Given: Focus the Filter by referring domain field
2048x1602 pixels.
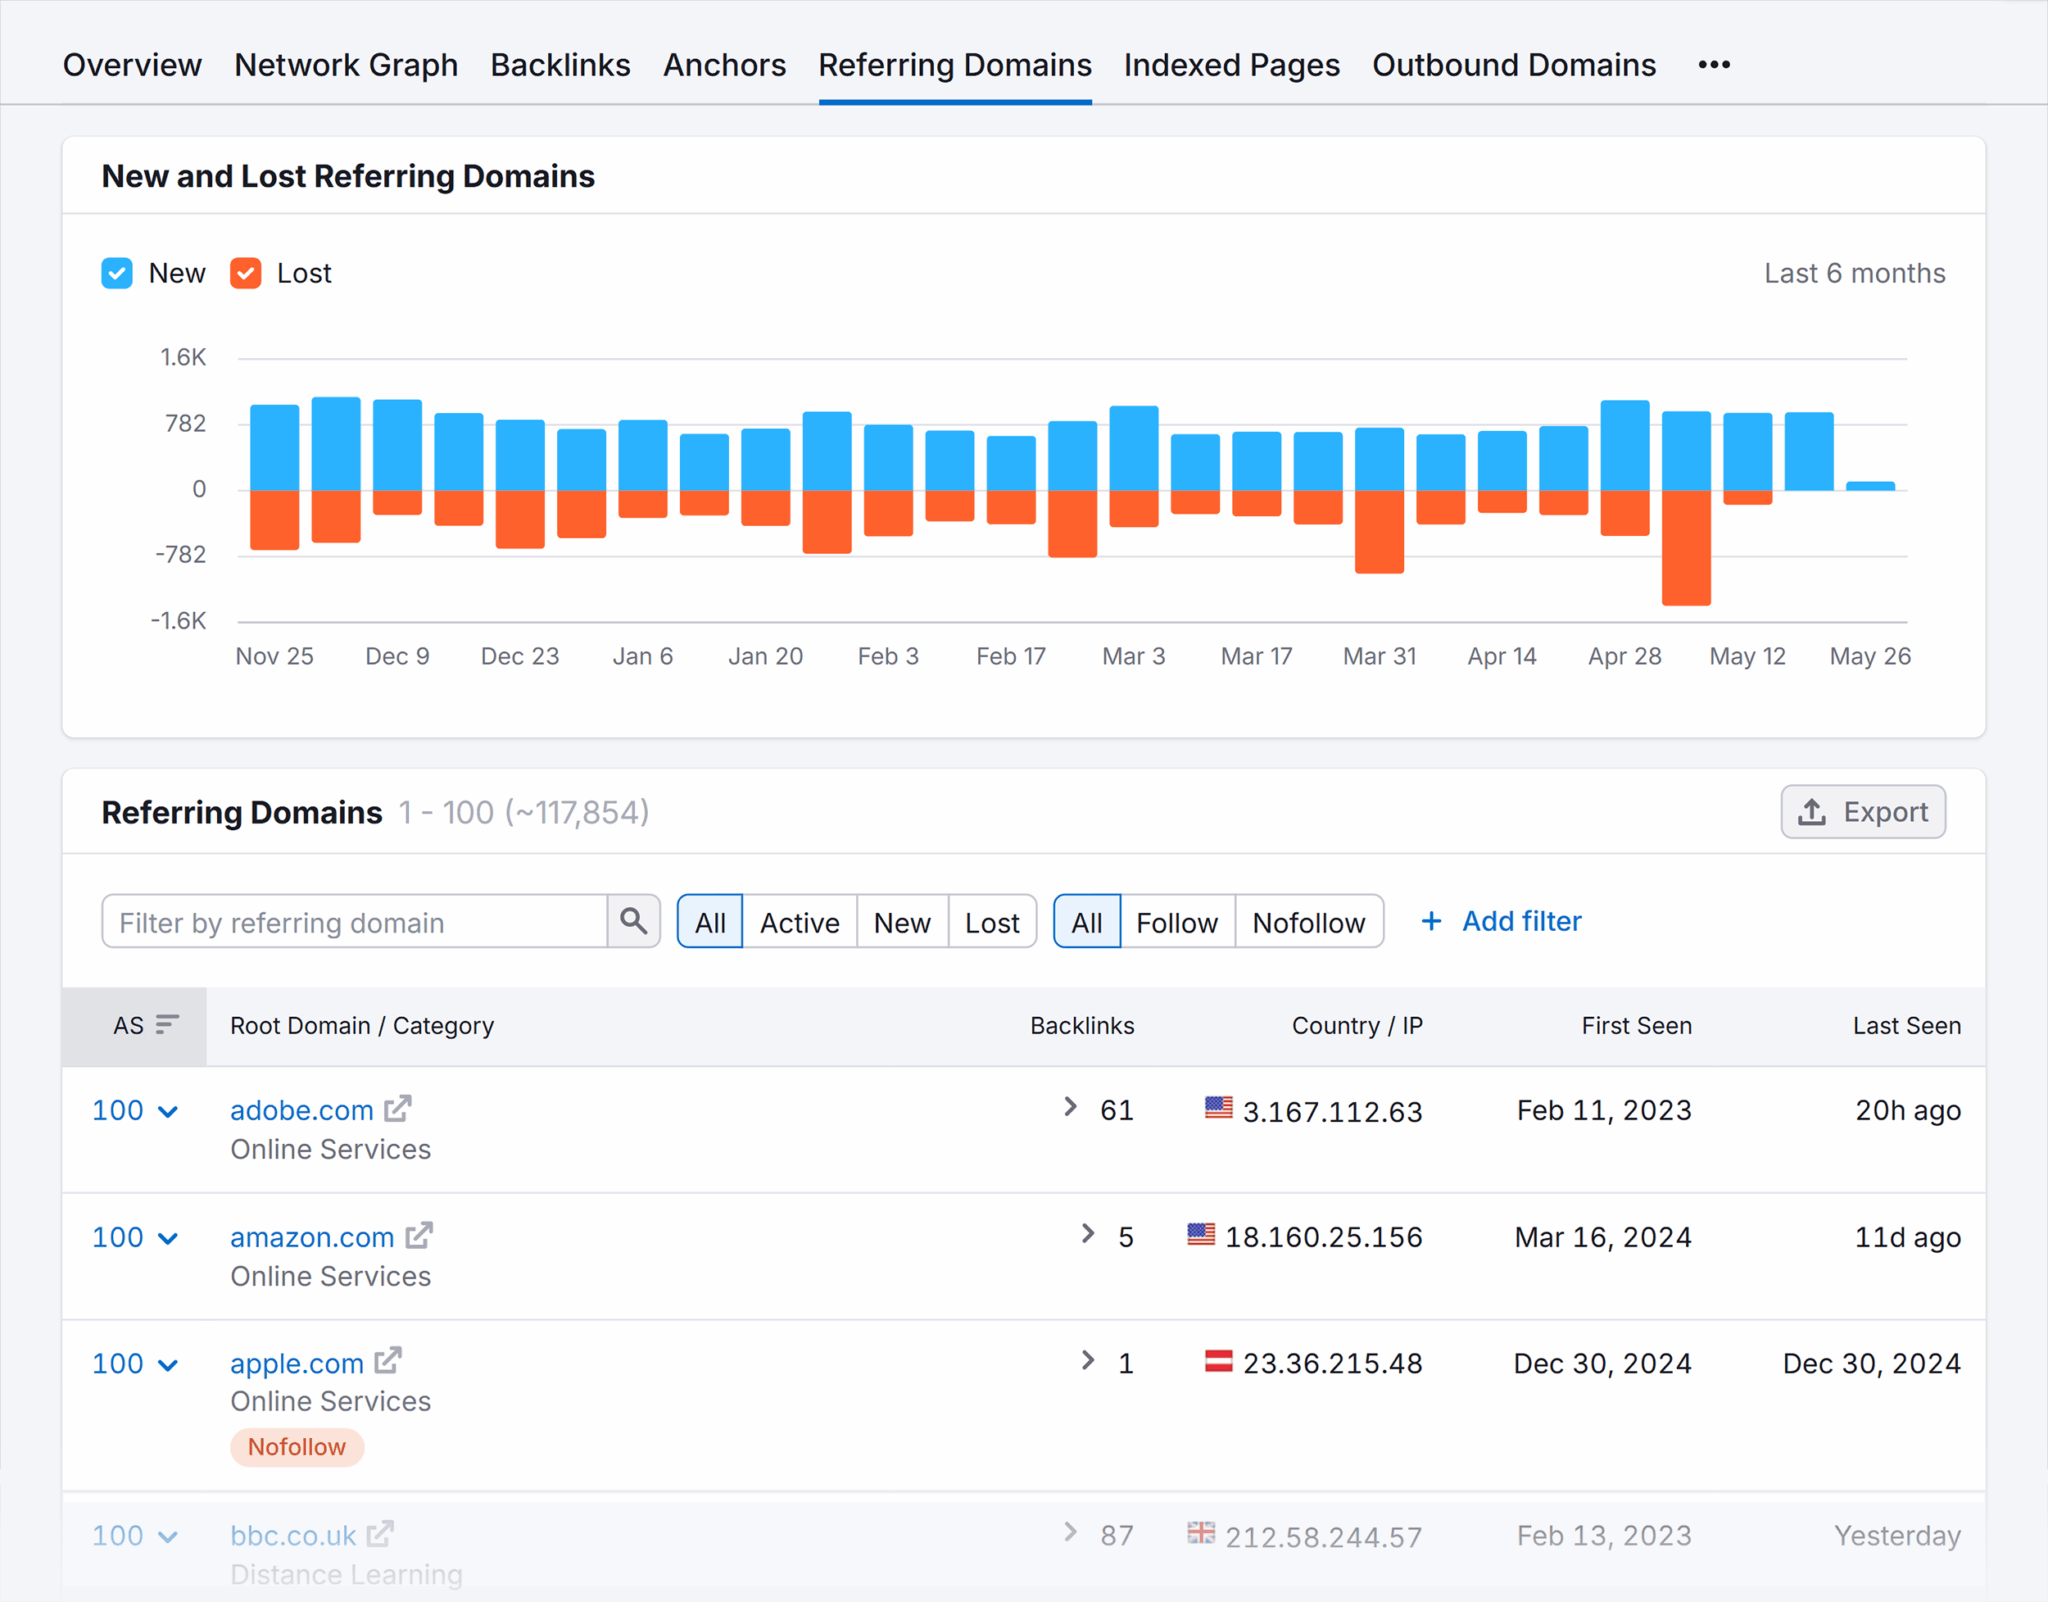Looking at the screenshot, I should pos(355,922).
